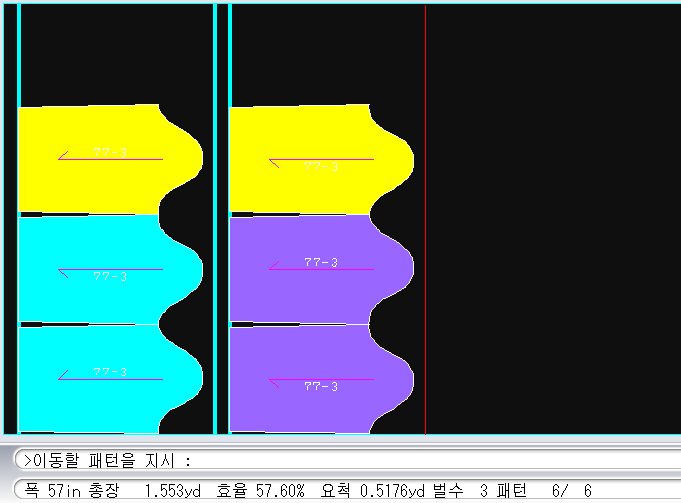Screen dimensions: 681x503
Task: Click the 이동할 패턴을 지시 command input field
Action: [x=400, y=461]
